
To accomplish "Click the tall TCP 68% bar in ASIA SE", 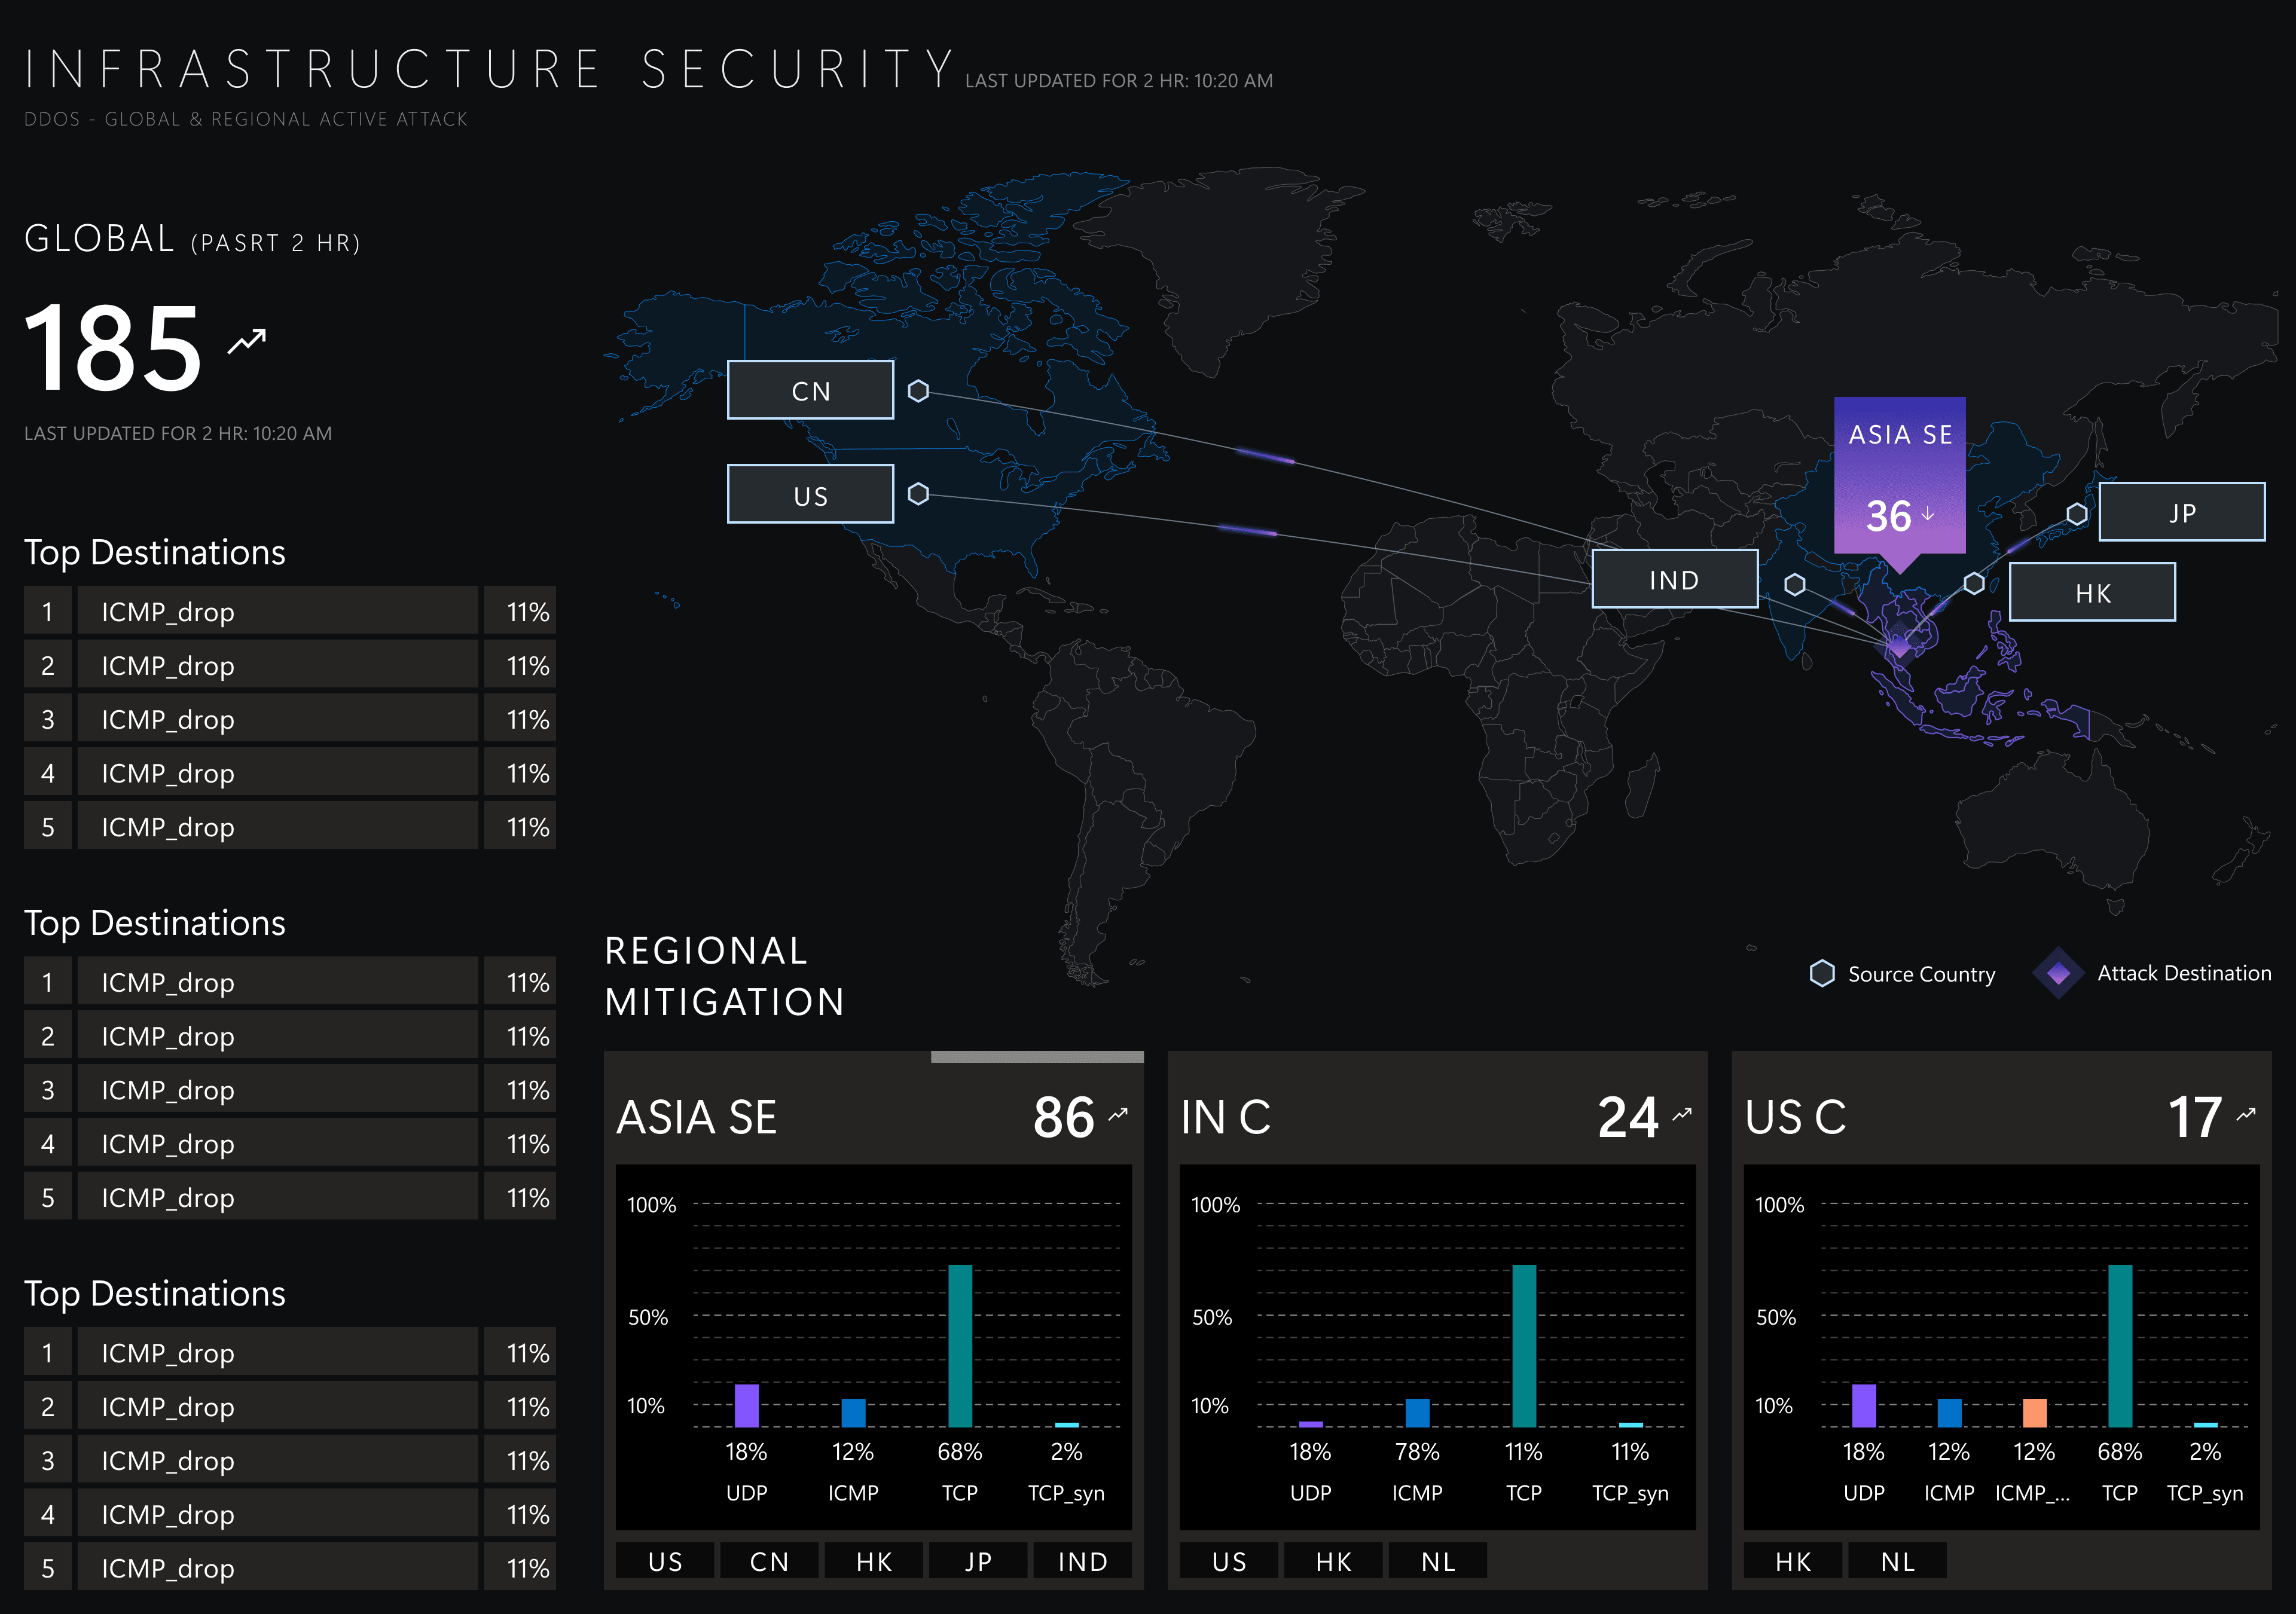I will (960, 1345).
